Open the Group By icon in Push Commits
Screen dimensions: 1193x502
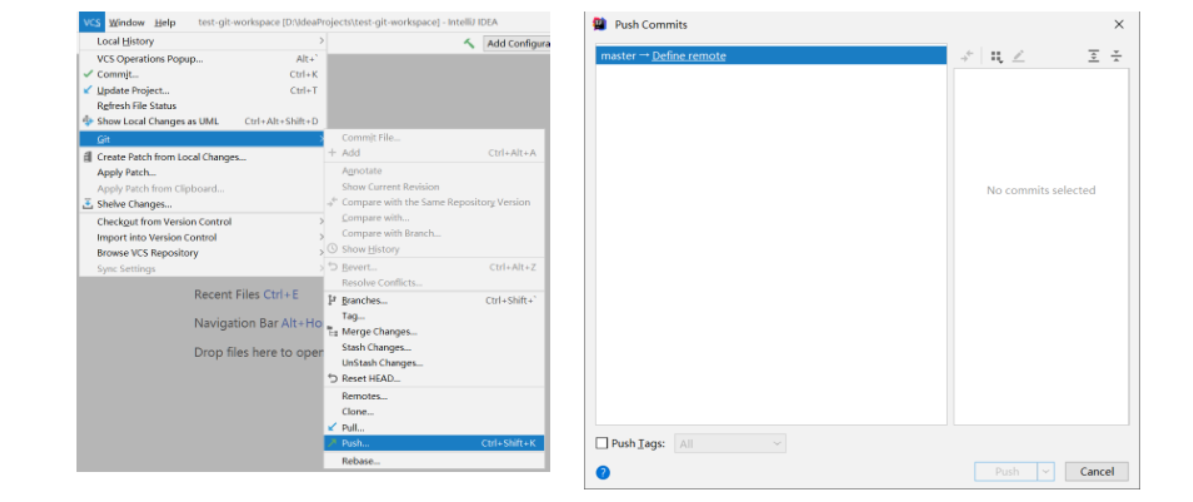click(x=996, y=56)
